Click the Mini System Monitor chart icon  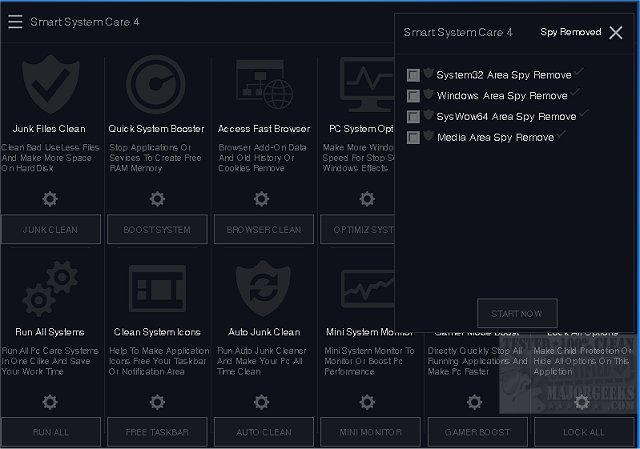tap(367, 288)
